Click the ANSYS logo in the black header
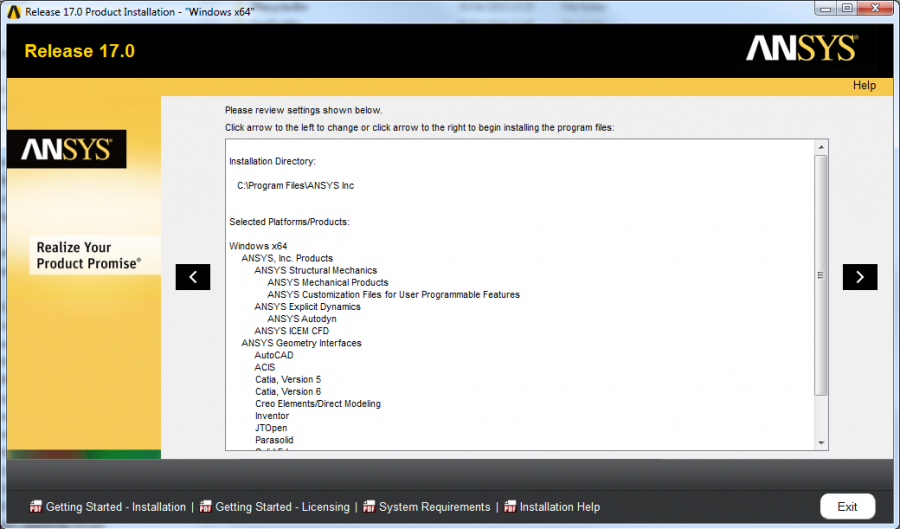 (801, 49)
